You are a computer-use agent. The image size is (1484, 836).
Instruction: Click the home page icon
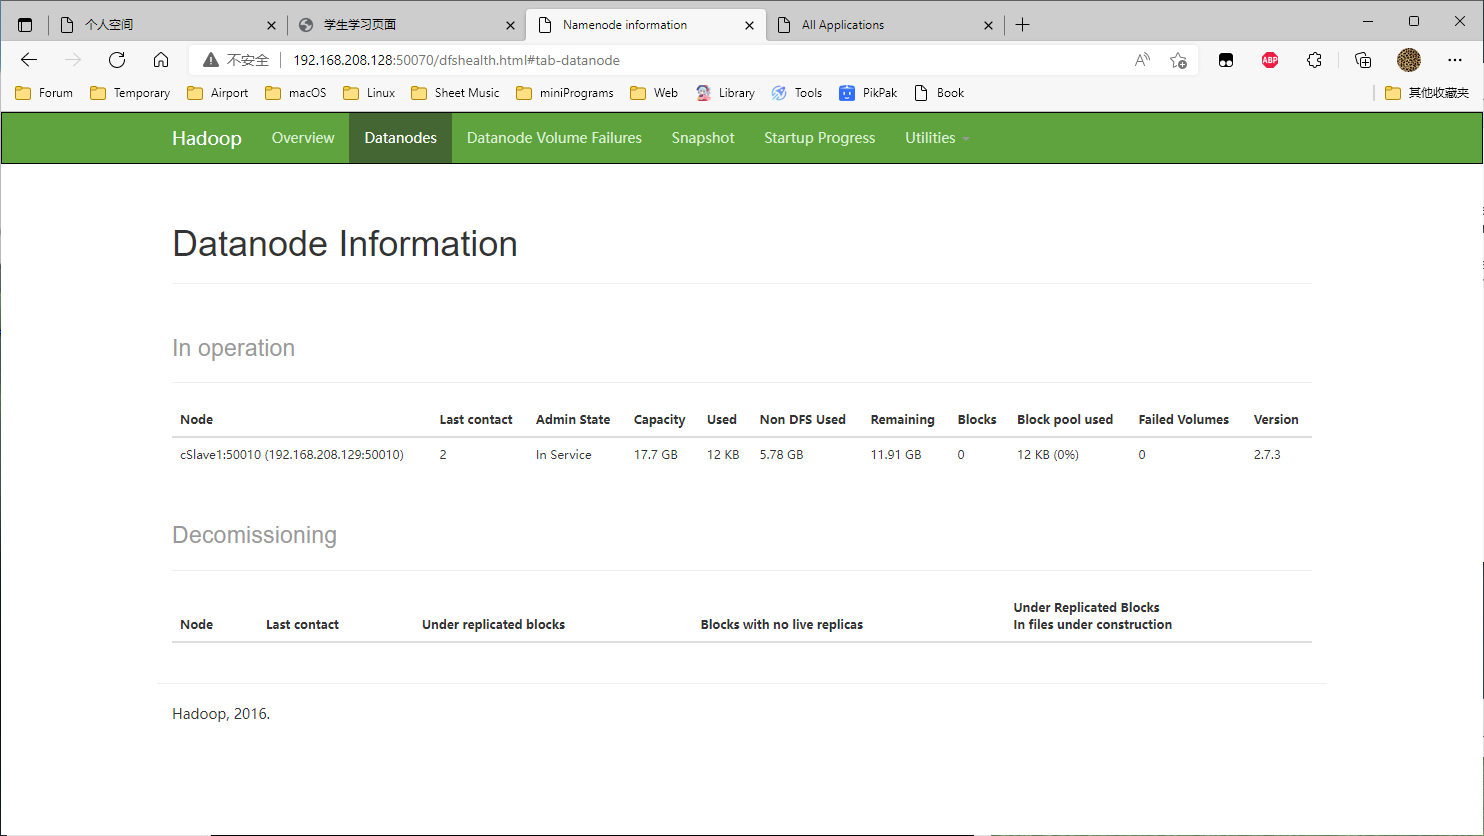coord(161,60)
